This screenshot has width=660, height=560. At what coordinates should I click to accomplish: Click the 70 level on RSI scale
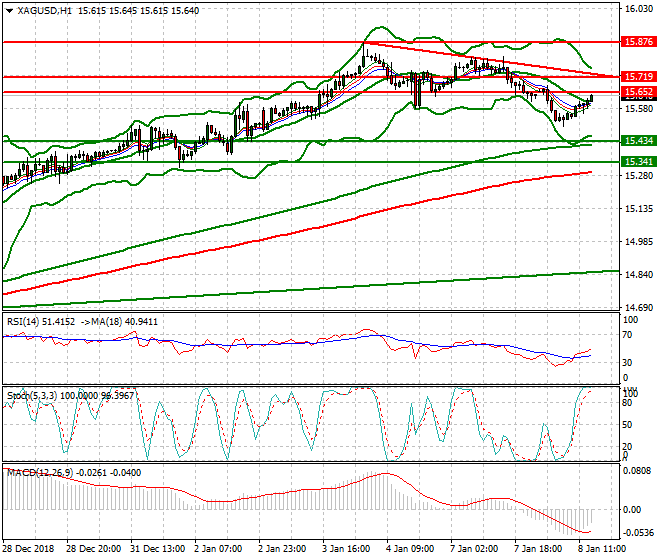click(627, 335)
